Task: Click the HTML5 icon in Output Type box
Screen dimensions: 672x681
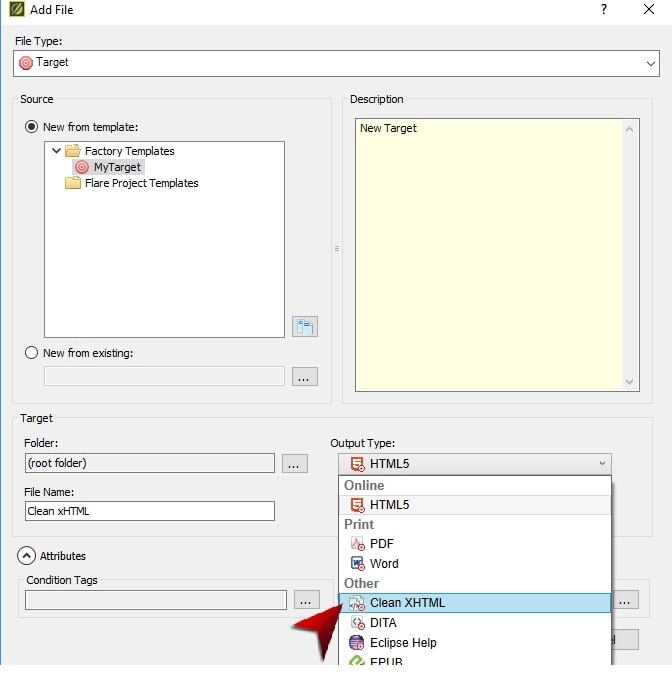Action: 358,464
